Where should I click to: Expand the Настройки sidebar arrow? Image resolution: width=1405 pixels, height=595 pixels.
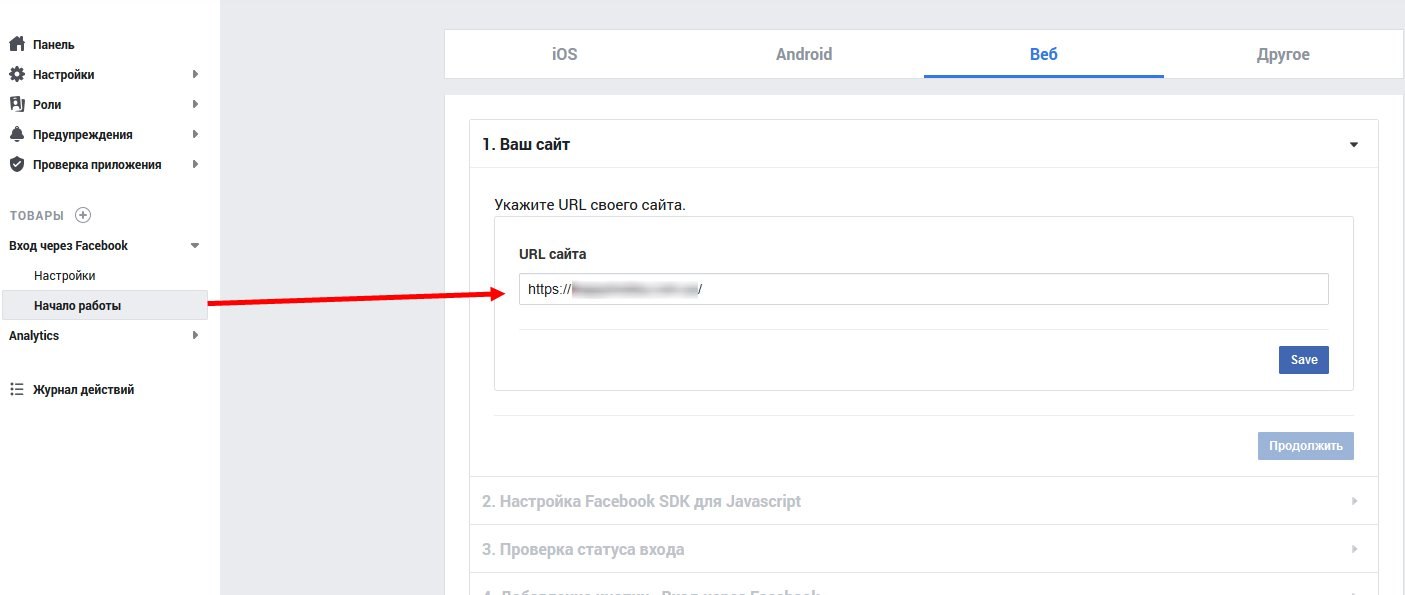pos(195,74)
